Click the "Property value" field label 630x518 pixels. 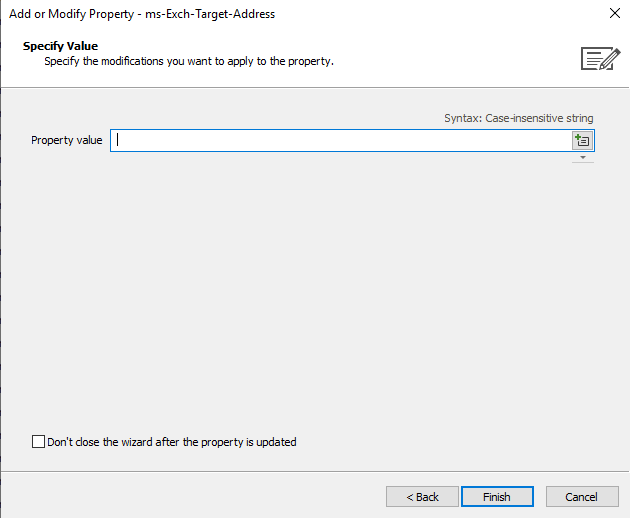coord(67,140)
